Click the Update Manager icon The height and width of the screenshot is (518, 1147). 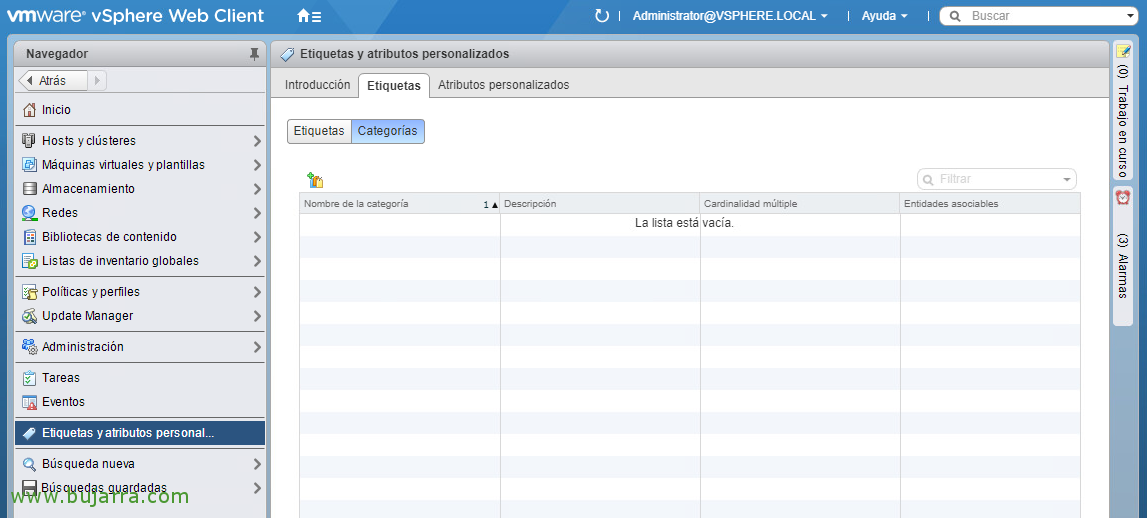tap(29, 316)
